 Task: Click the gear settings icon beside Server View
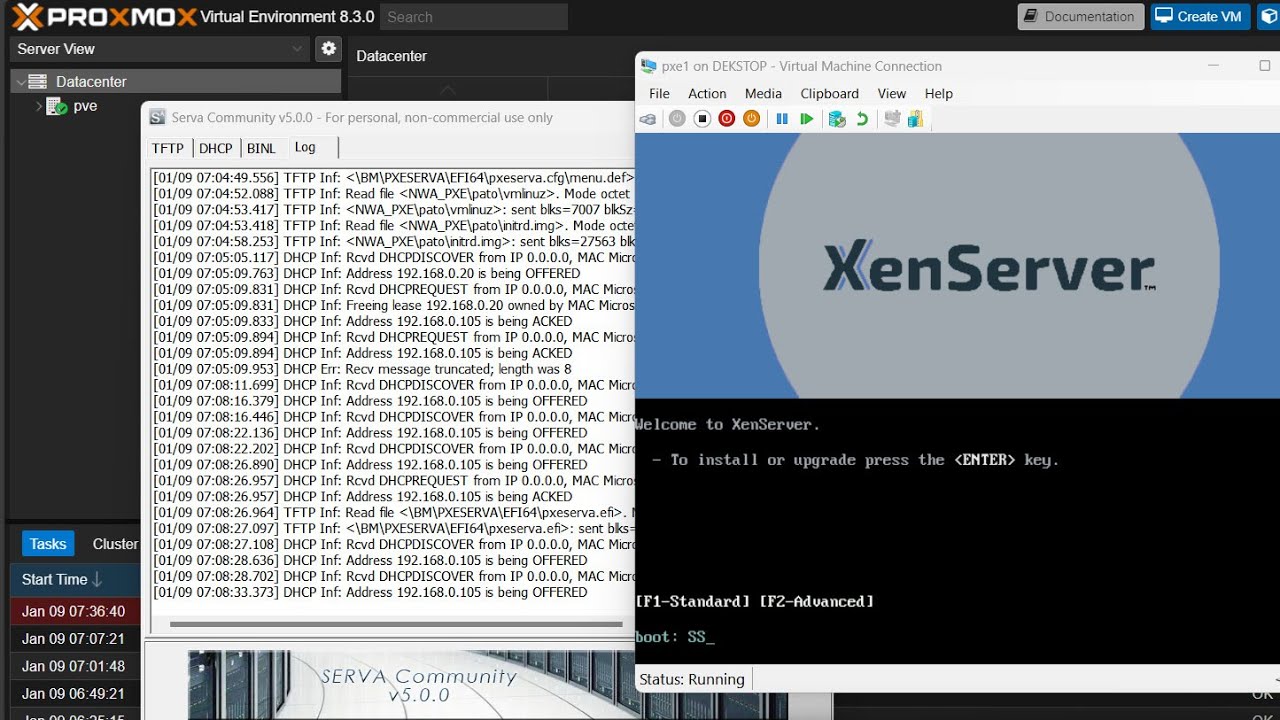pyautogui.click(x=328, y=49)
